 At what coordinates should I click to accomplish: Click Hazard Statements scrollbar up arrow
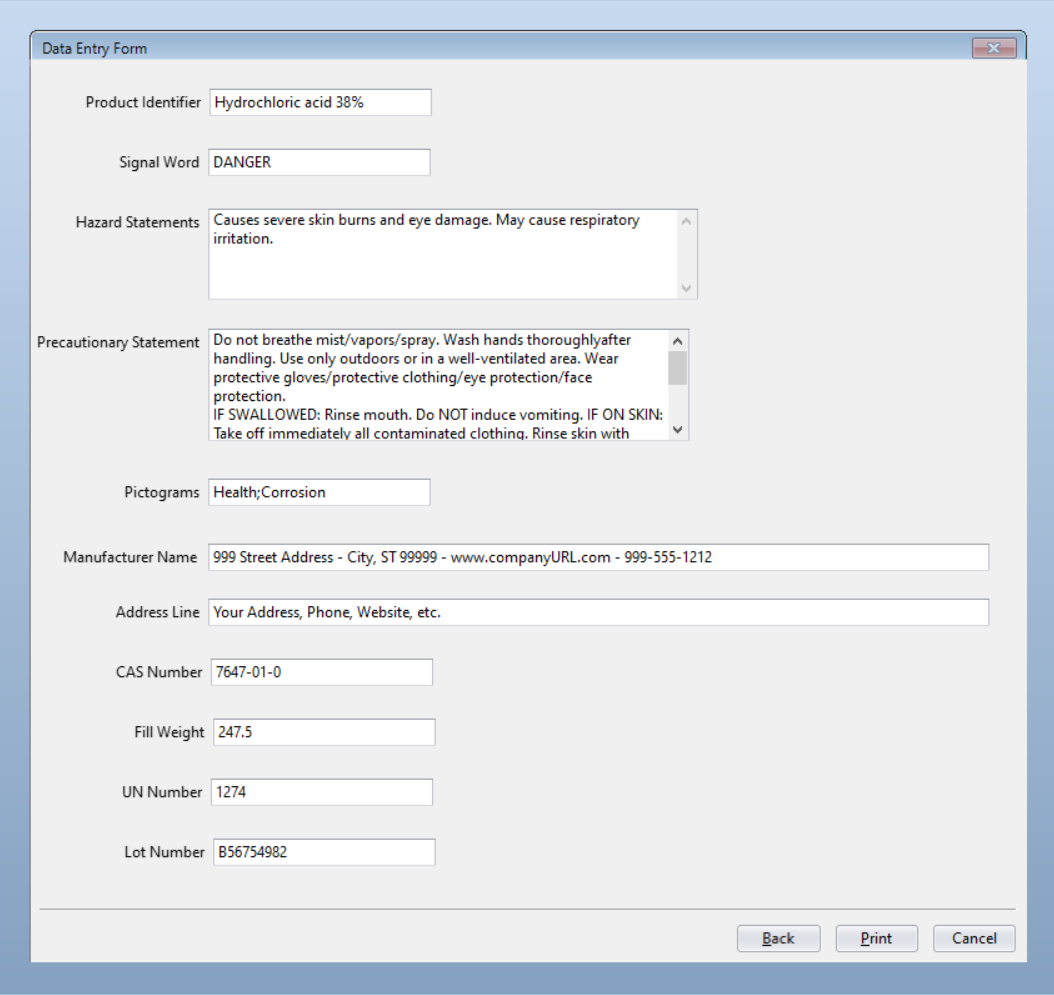(686, 221)
